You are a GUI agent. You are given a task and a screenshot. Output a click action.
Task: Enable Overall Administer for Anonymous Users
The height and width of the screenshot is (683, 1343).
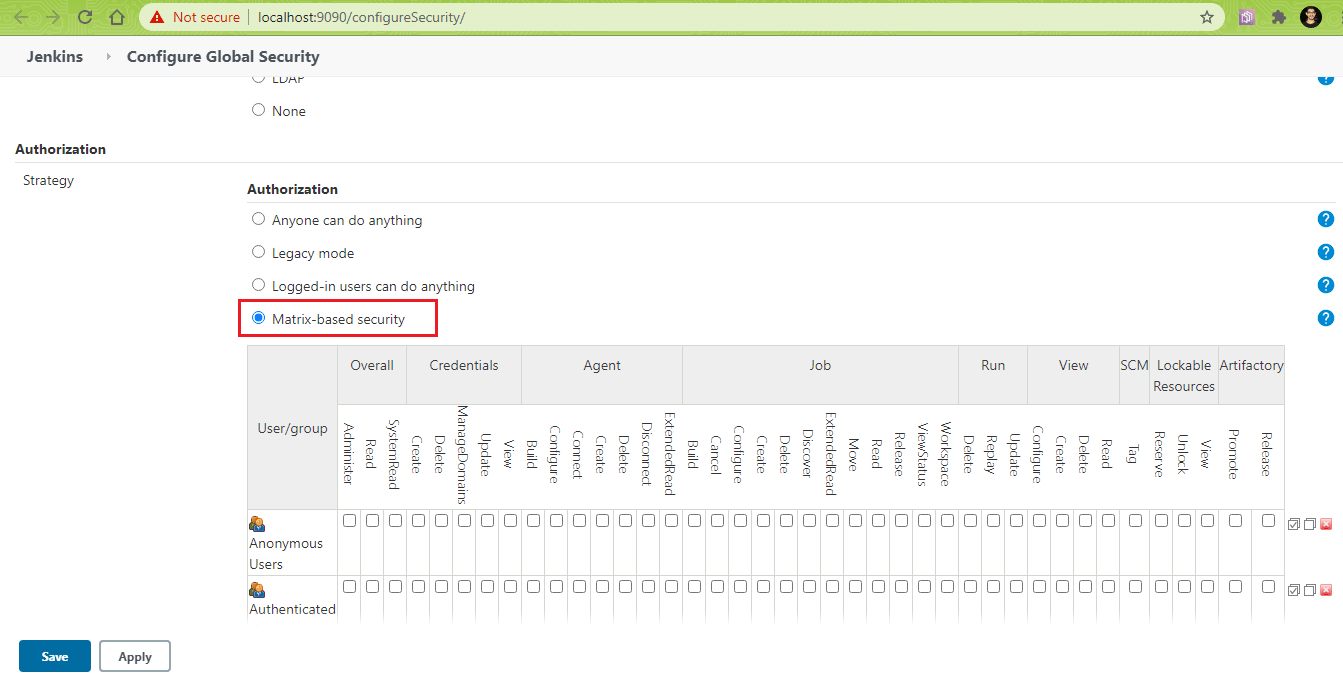349,520
